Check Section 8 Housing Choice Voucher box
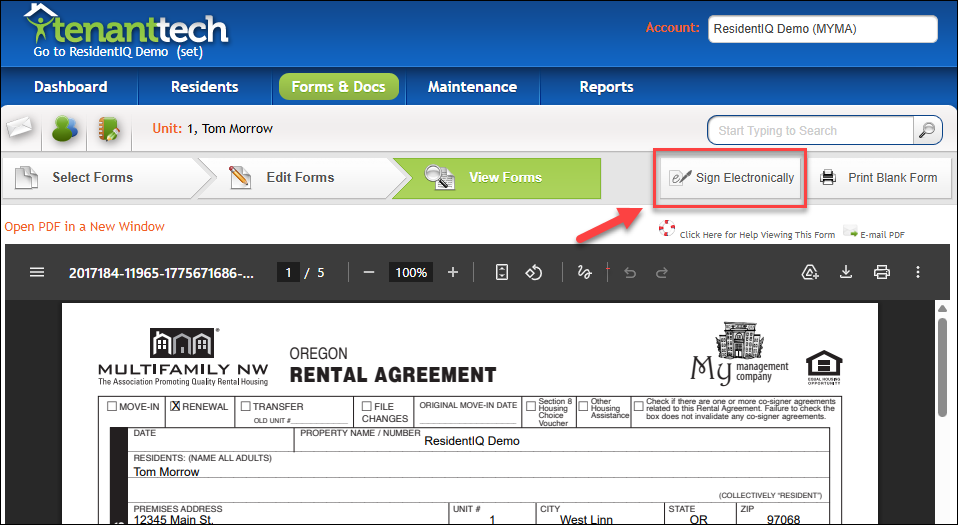The image size is (958, 525). point(531,406)
